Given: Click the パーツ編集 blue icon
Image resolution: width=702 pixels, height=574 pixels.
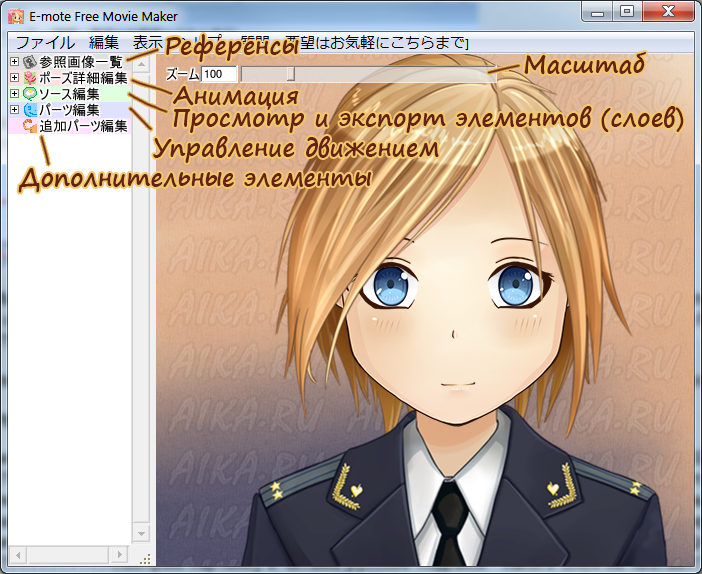Looking at the screenshot, I should (x=30, y=110).
